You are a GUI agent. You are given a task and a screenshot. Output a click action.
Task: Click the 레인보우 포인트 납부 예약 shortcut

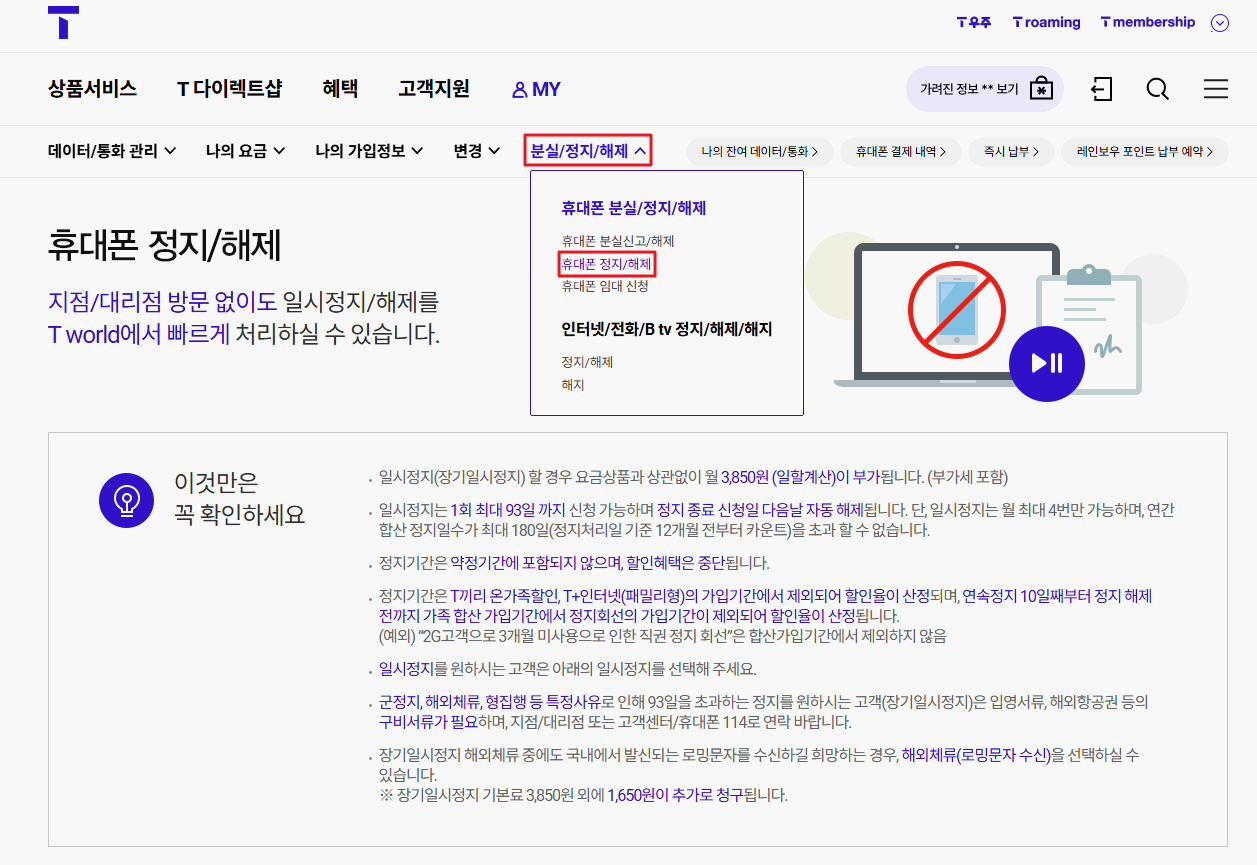(1145, 152)
